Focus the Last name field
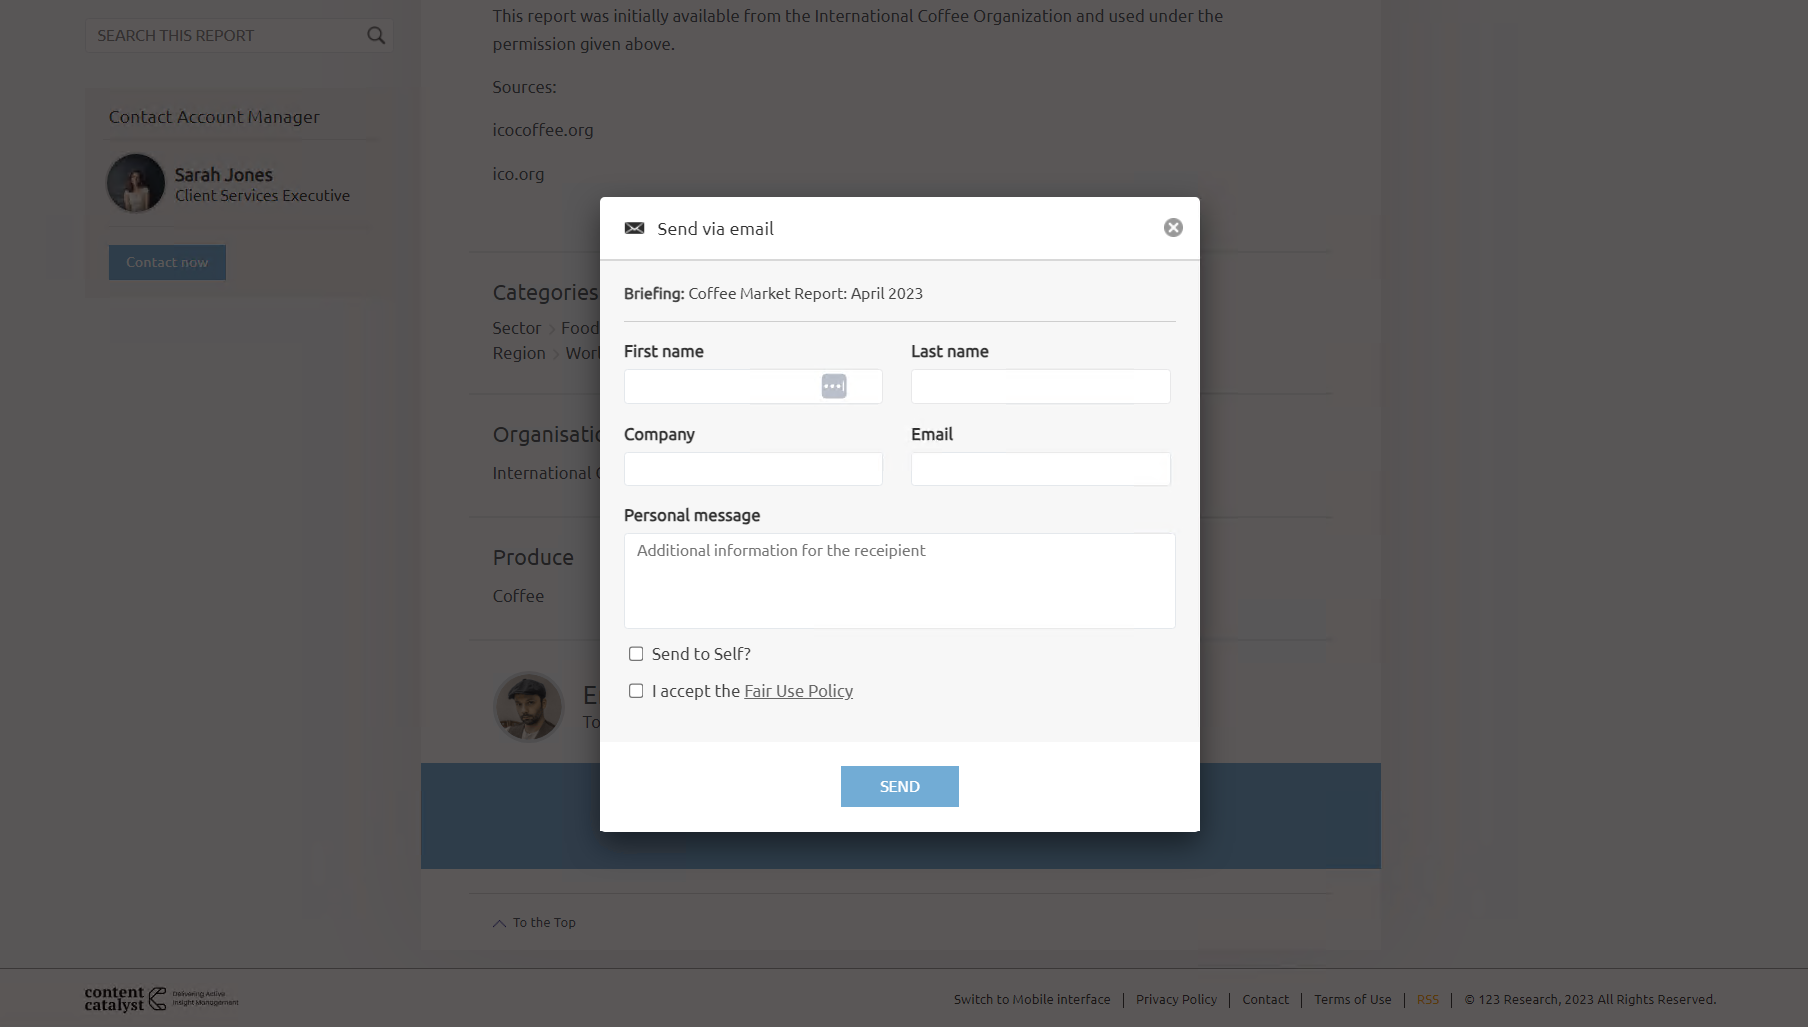This screenshot has width=1808, height=1027. (1040, 387)
